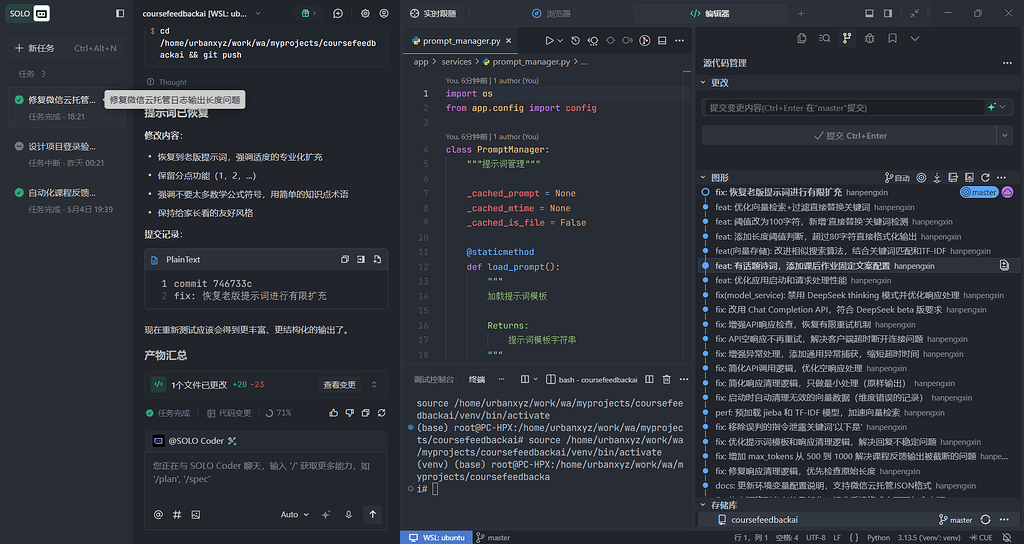Insert # context in chat input
Viewport: 1024px width, 544px height.
pyautogui.click(x=177, y=515)
